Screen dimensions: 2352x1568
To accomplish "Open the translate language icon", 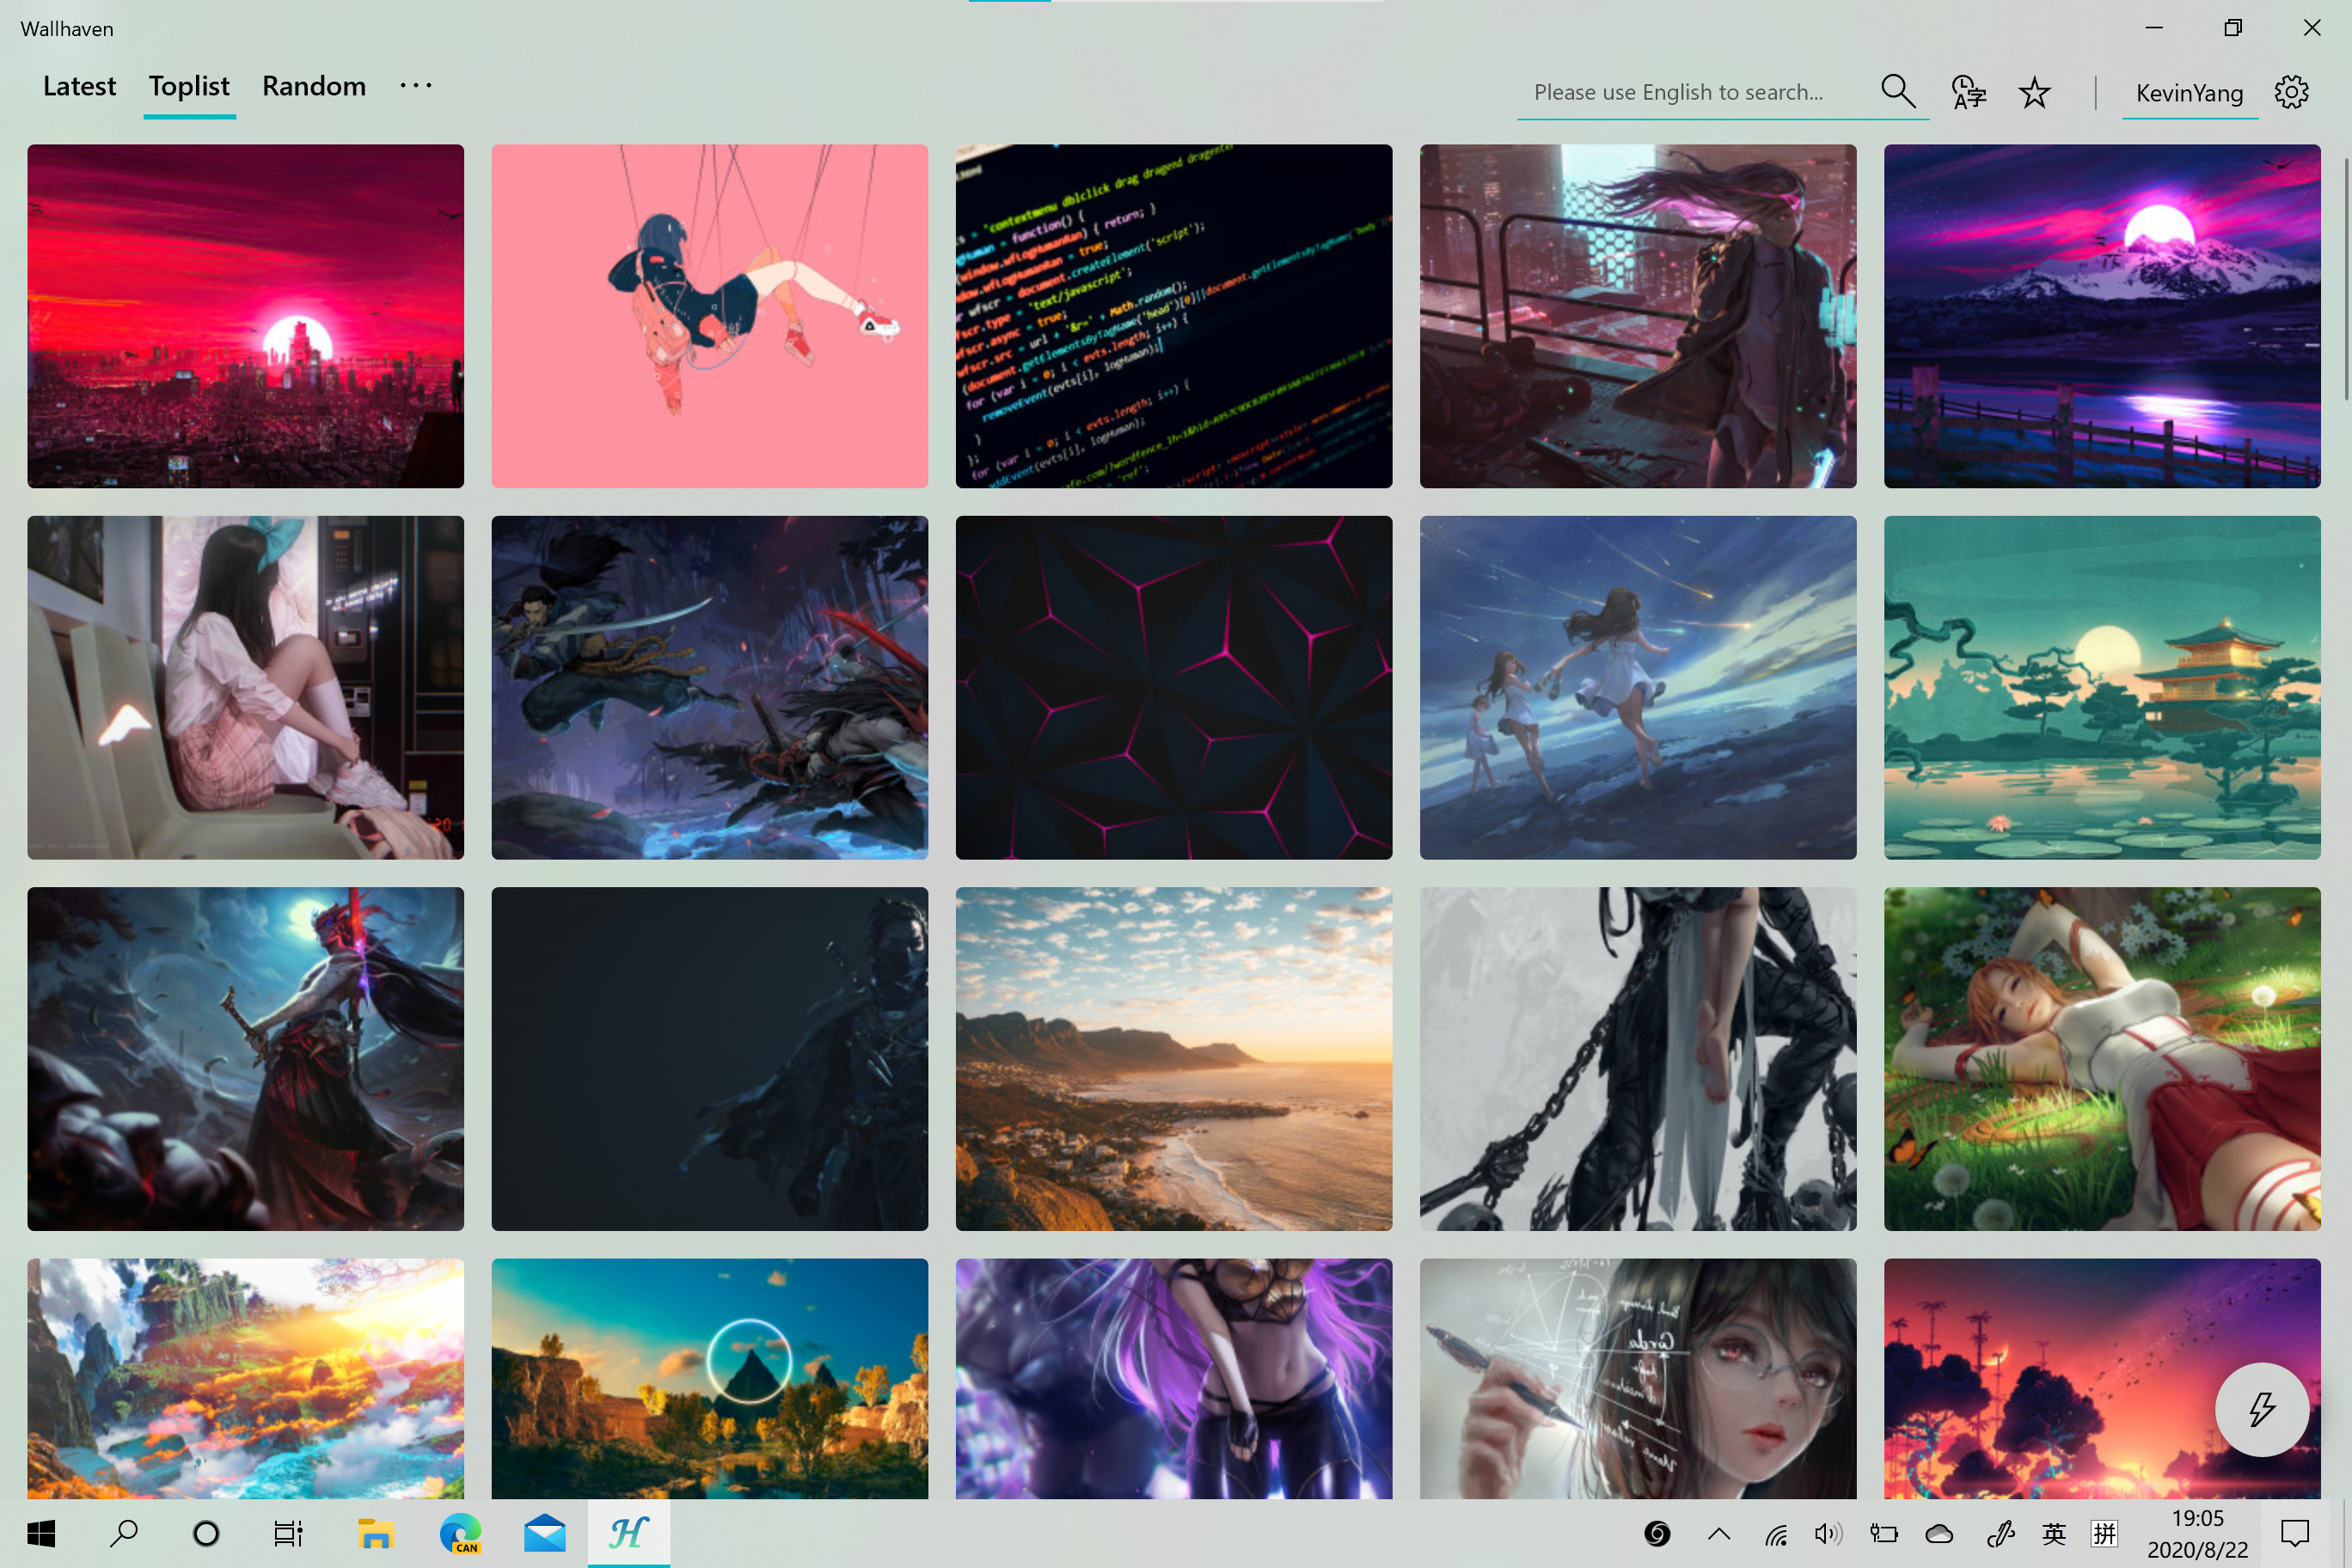I will [x=1968, y=92].
